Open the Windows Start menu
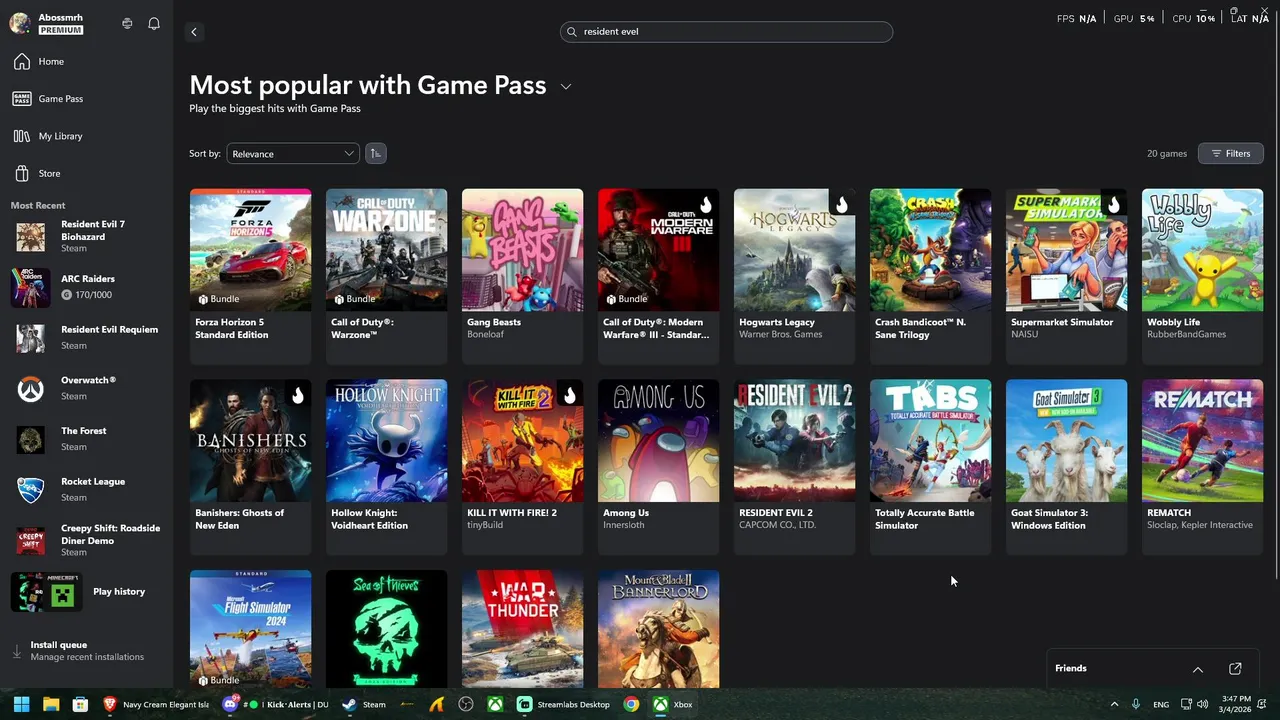The image size is (1280, 720). (x=21, y=704)
